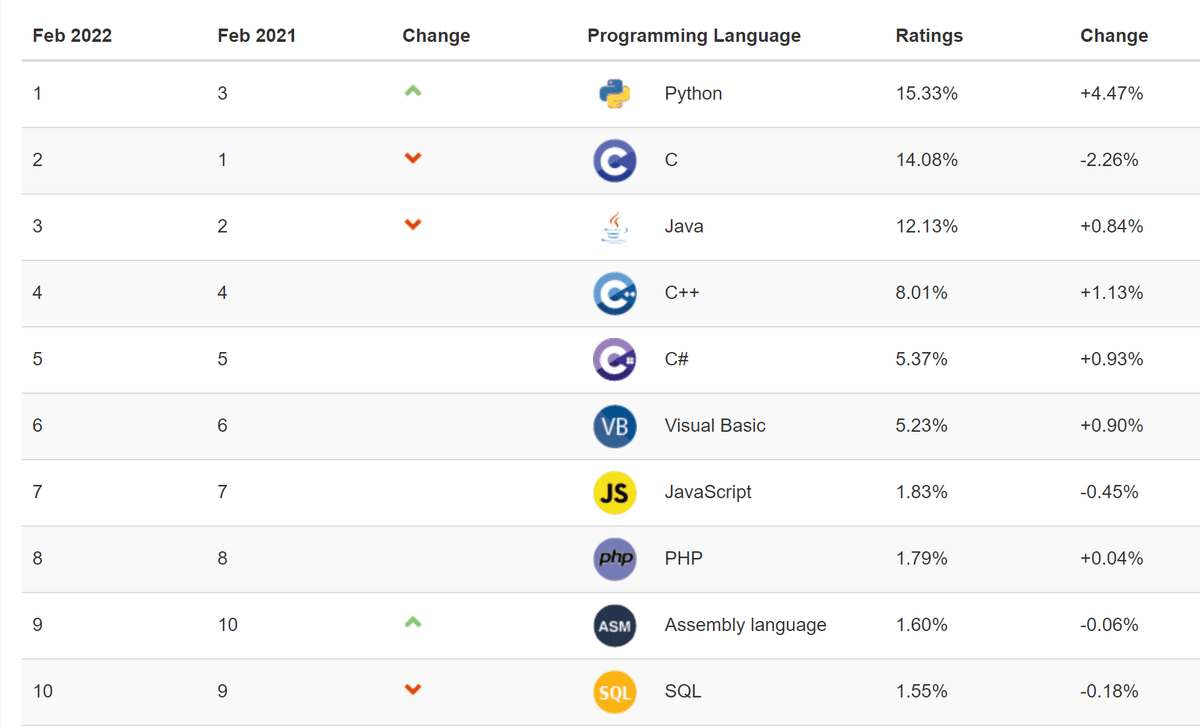Click the green up arrow in Assembly row
Screen dimensions: 1200x728
point(413,622)
